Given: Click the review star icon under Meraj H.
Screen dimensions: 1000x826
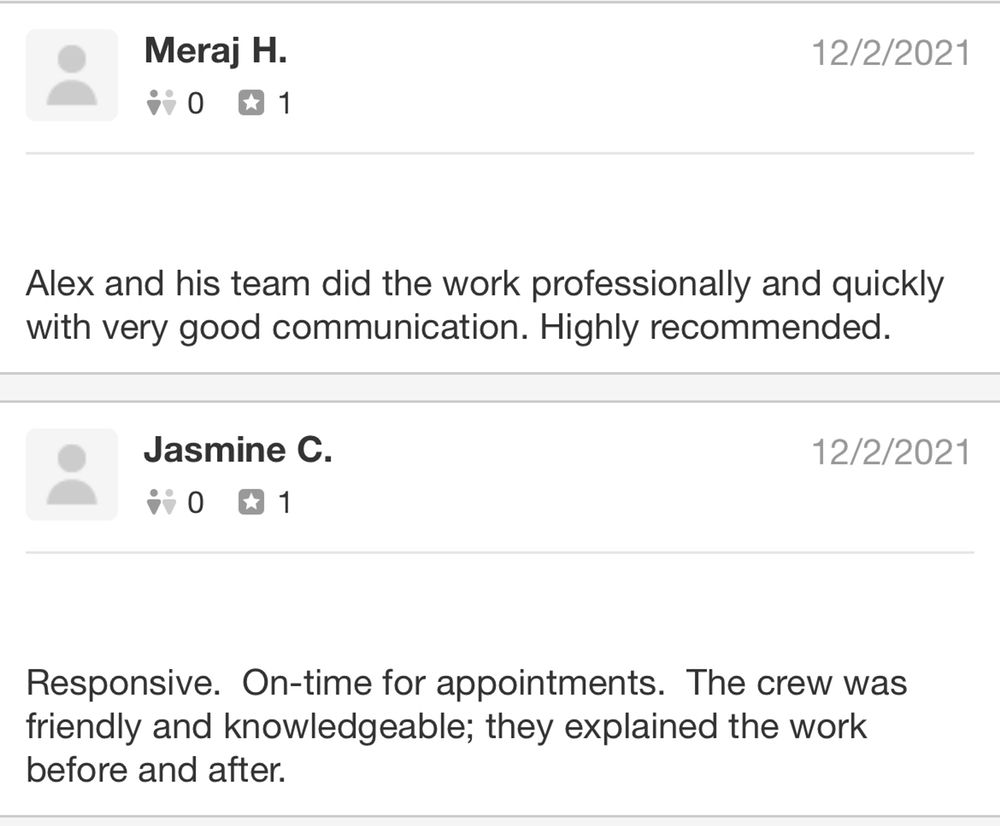Looking at the screenshot, I should [250, 103].
